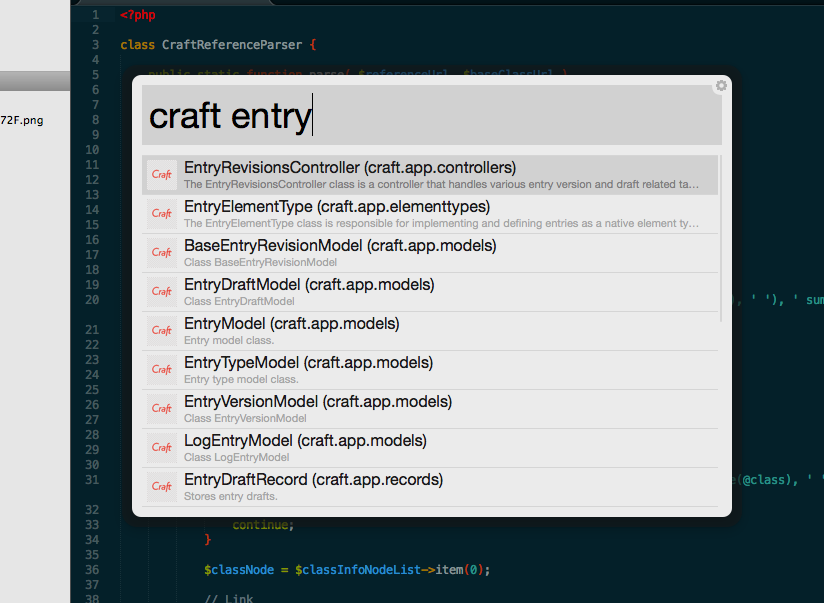824x603 pixels.
Task: Click Craft icon beside EntryVersionModel
Action: (x=161, y=409)
